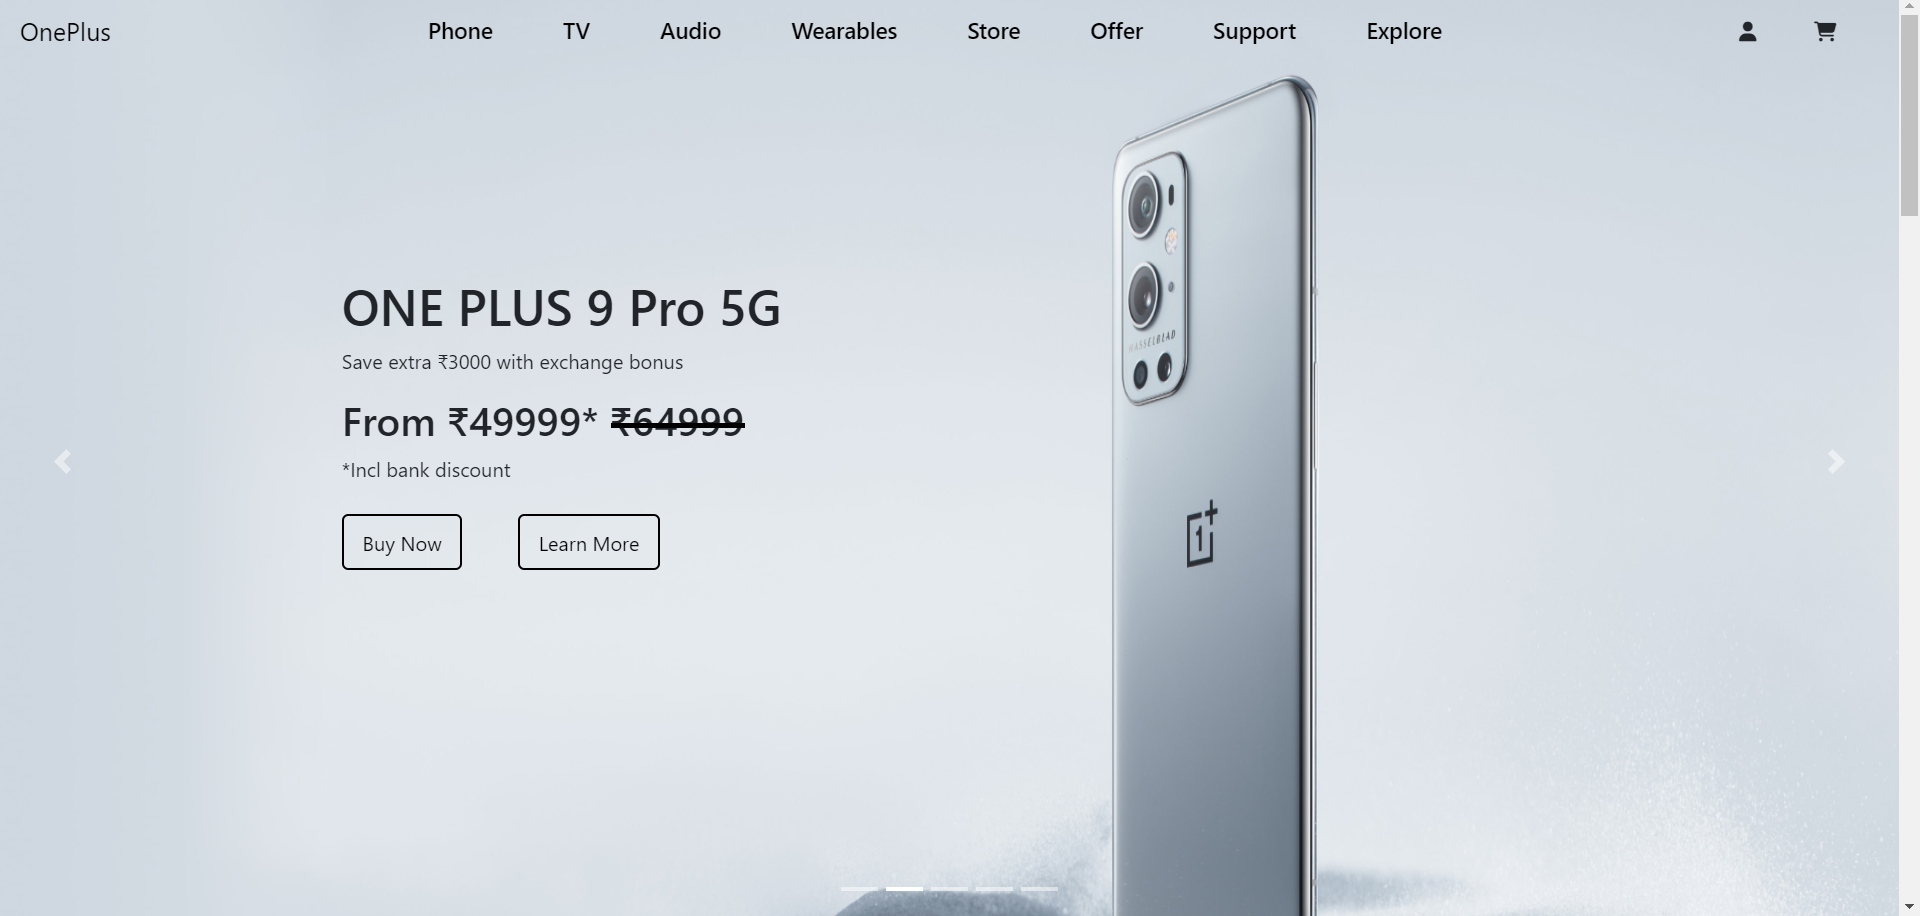Open the Support menu
The height and width of the screenshot is (916, 1920).
[x=1254, y=31]
